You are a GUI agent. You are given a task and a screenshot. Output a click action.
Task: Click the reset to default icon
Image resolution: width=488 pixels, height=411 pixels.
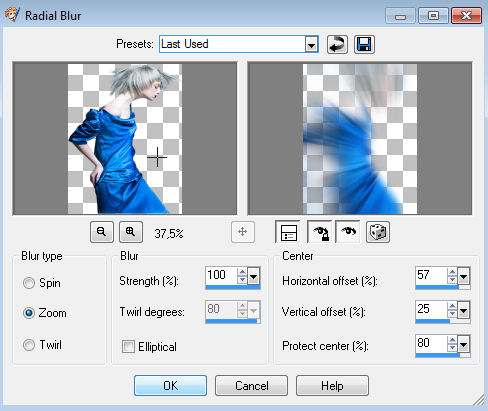pos(337,44)
